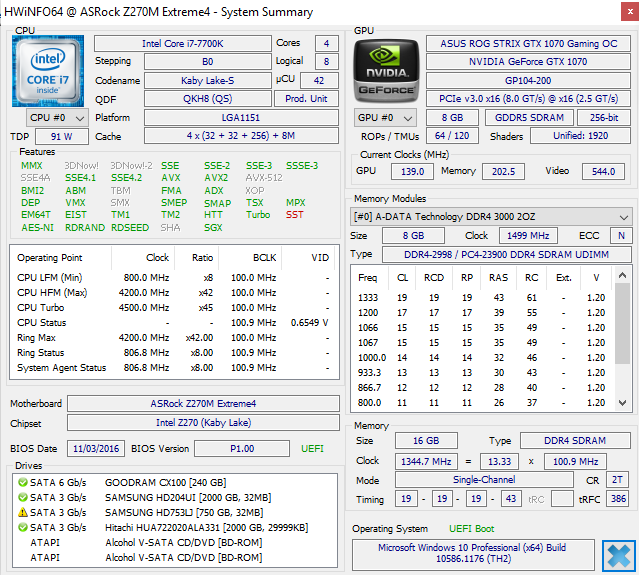Click the blue X close icon at bottom right
The image size is (639, 575).
619,555
